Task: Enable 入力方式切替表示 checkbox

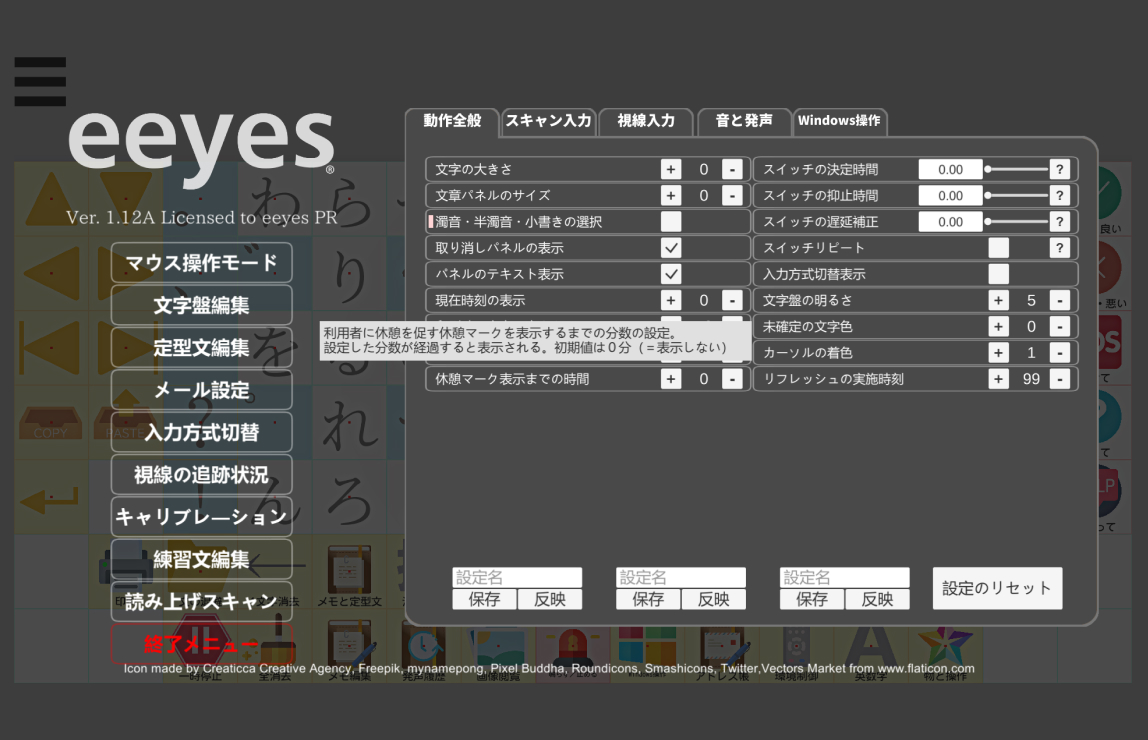Action: click(998, 274)
